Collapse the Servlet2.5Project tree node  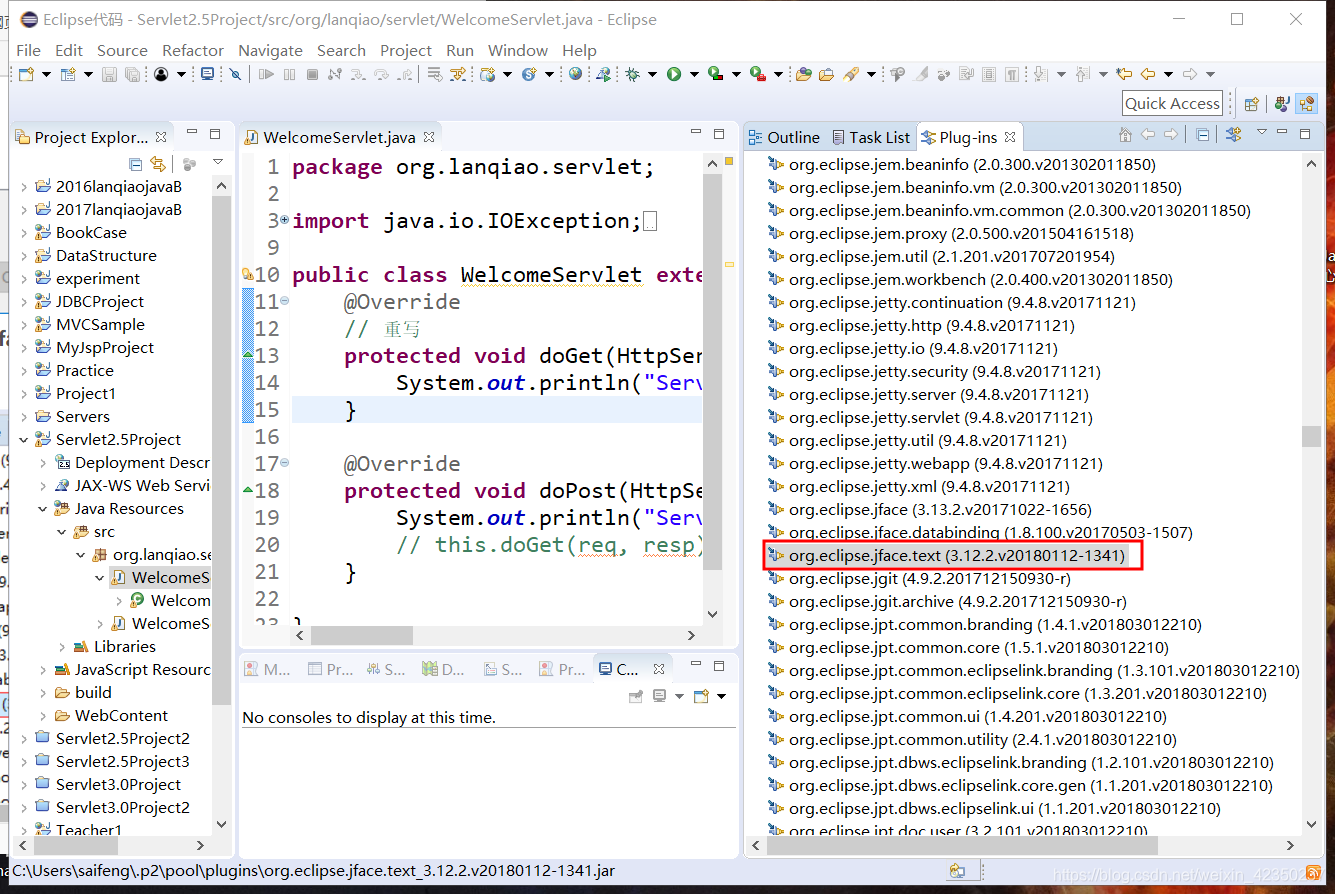point(25,440)
